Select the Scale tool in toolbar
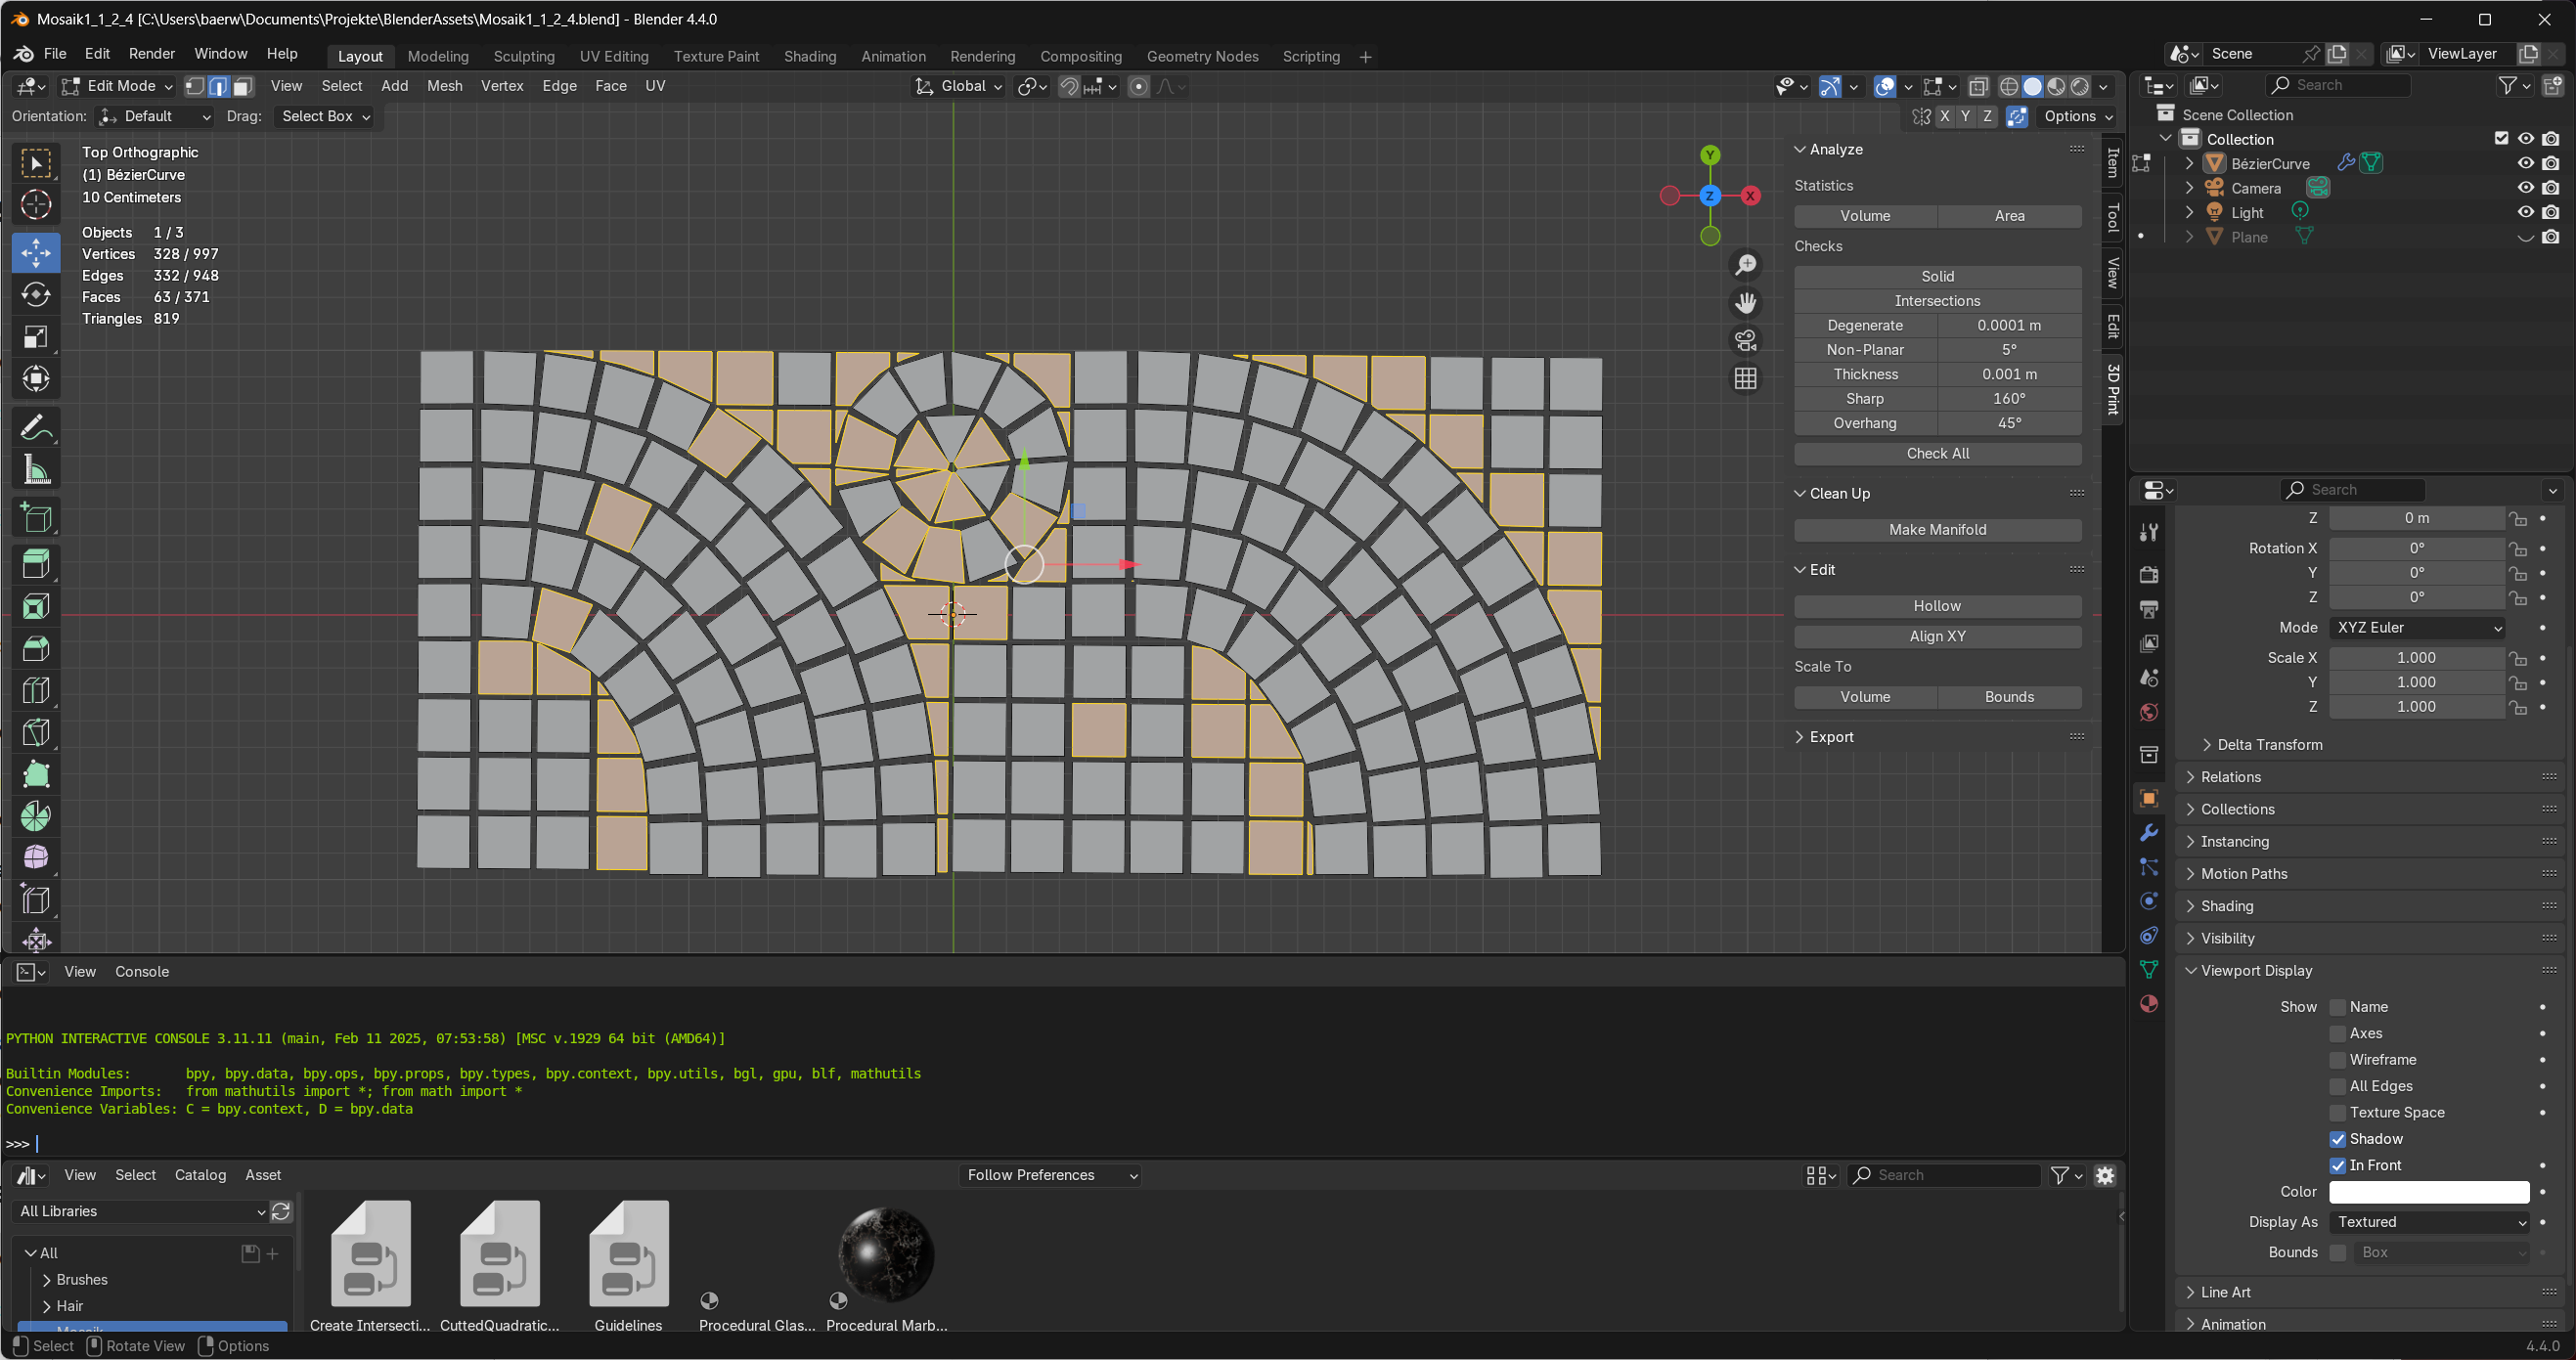 [x=36, y=337]
